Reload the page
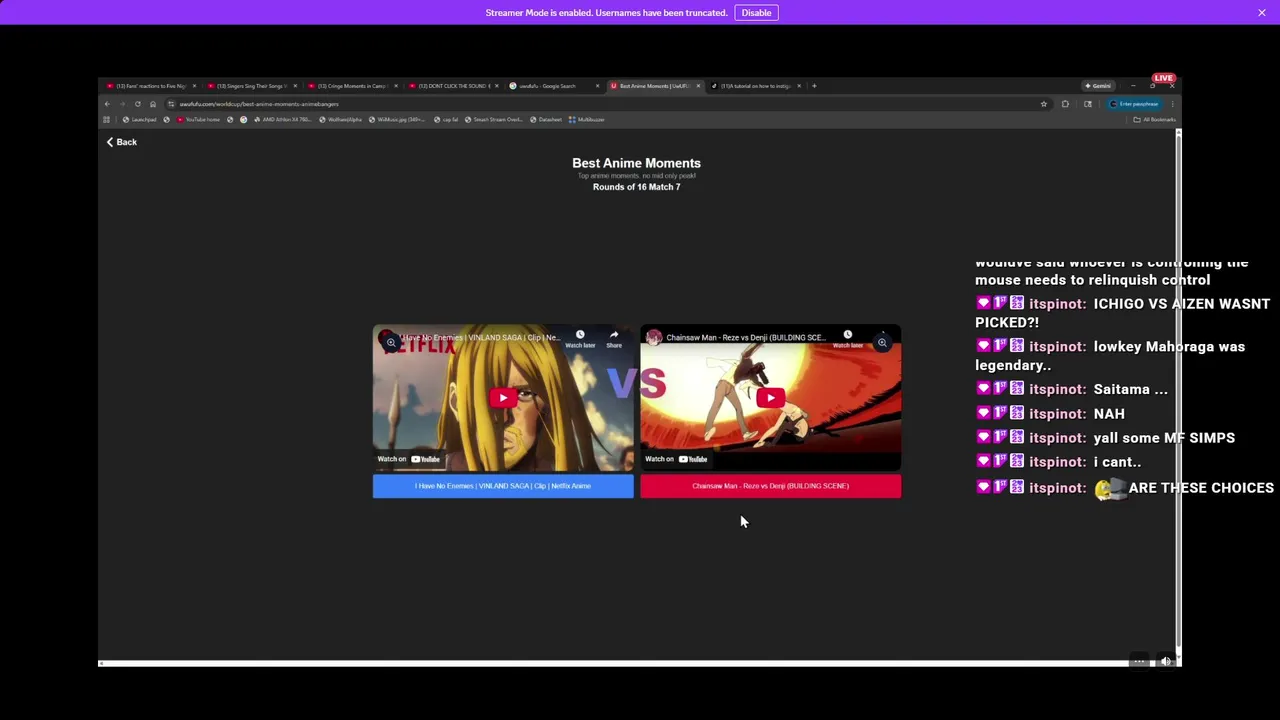1280x720 pixels. pos(137,104)
